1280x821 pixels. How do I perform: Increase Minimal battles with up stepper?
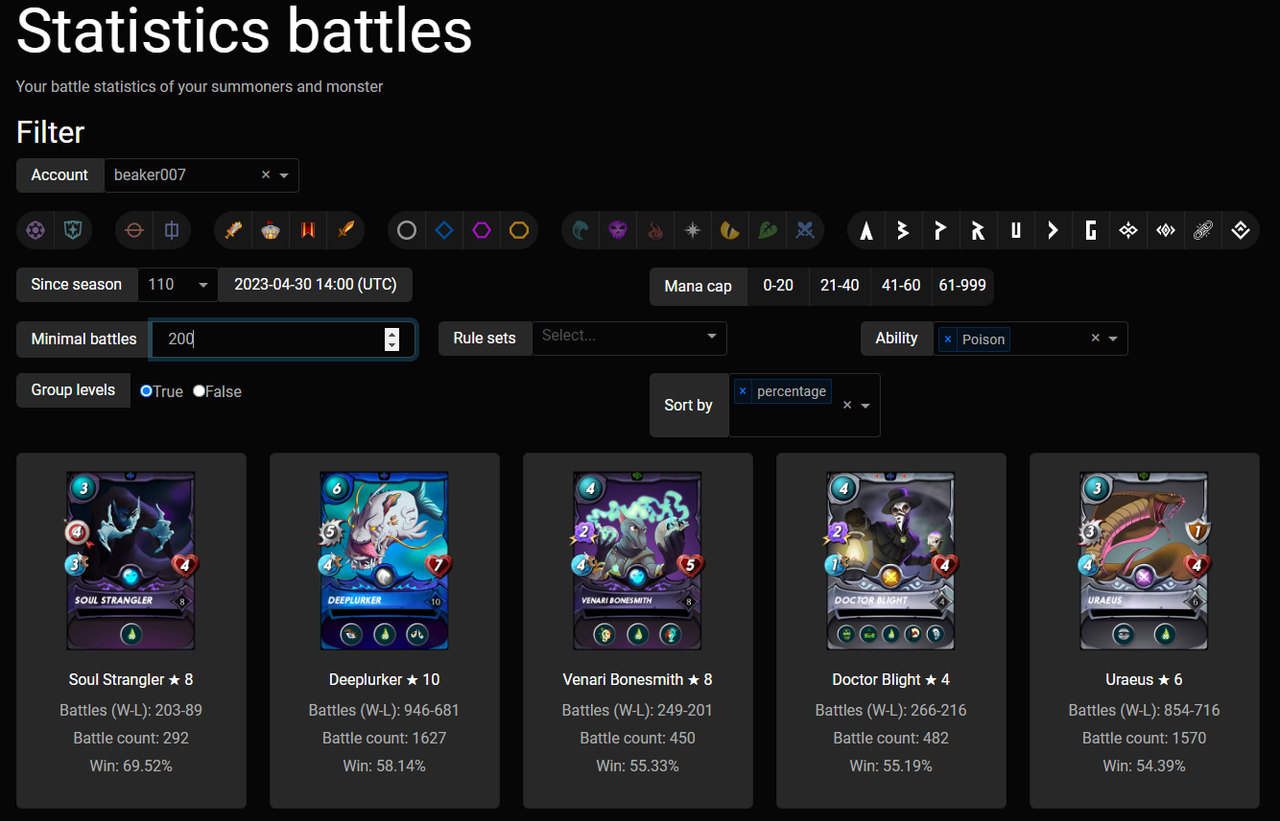pos(392,333)
